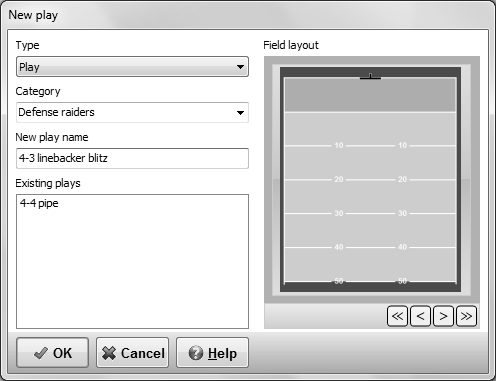Click the question mark Help icon

[x=196, y=353]
